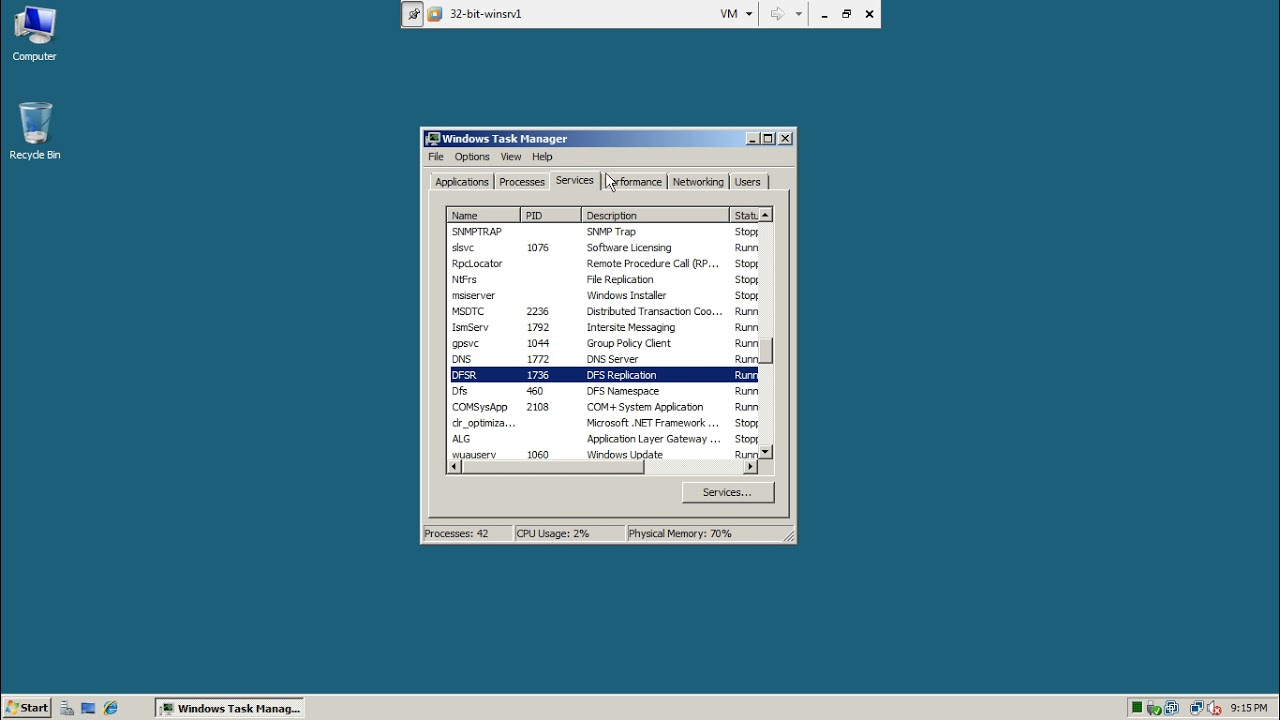The height and width of the screenshot is (720, 1280).
Task: Open the File menu
Action: point(436,157)
